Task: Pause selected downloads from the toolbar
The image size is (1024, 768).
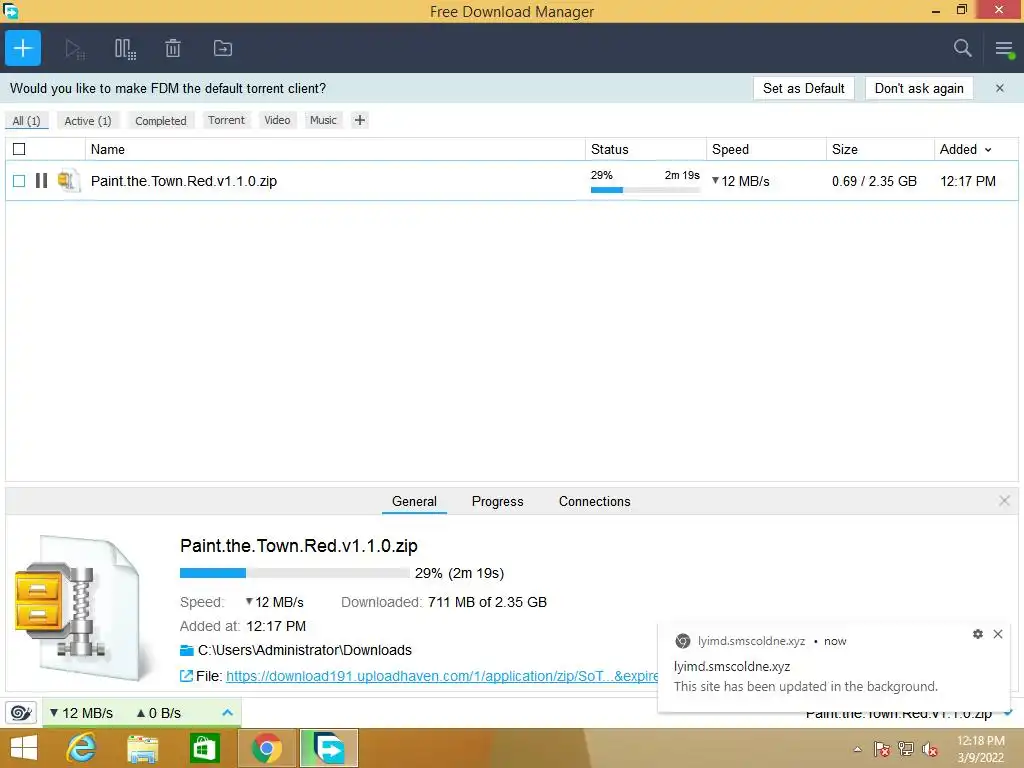Action: pos(125,49)
